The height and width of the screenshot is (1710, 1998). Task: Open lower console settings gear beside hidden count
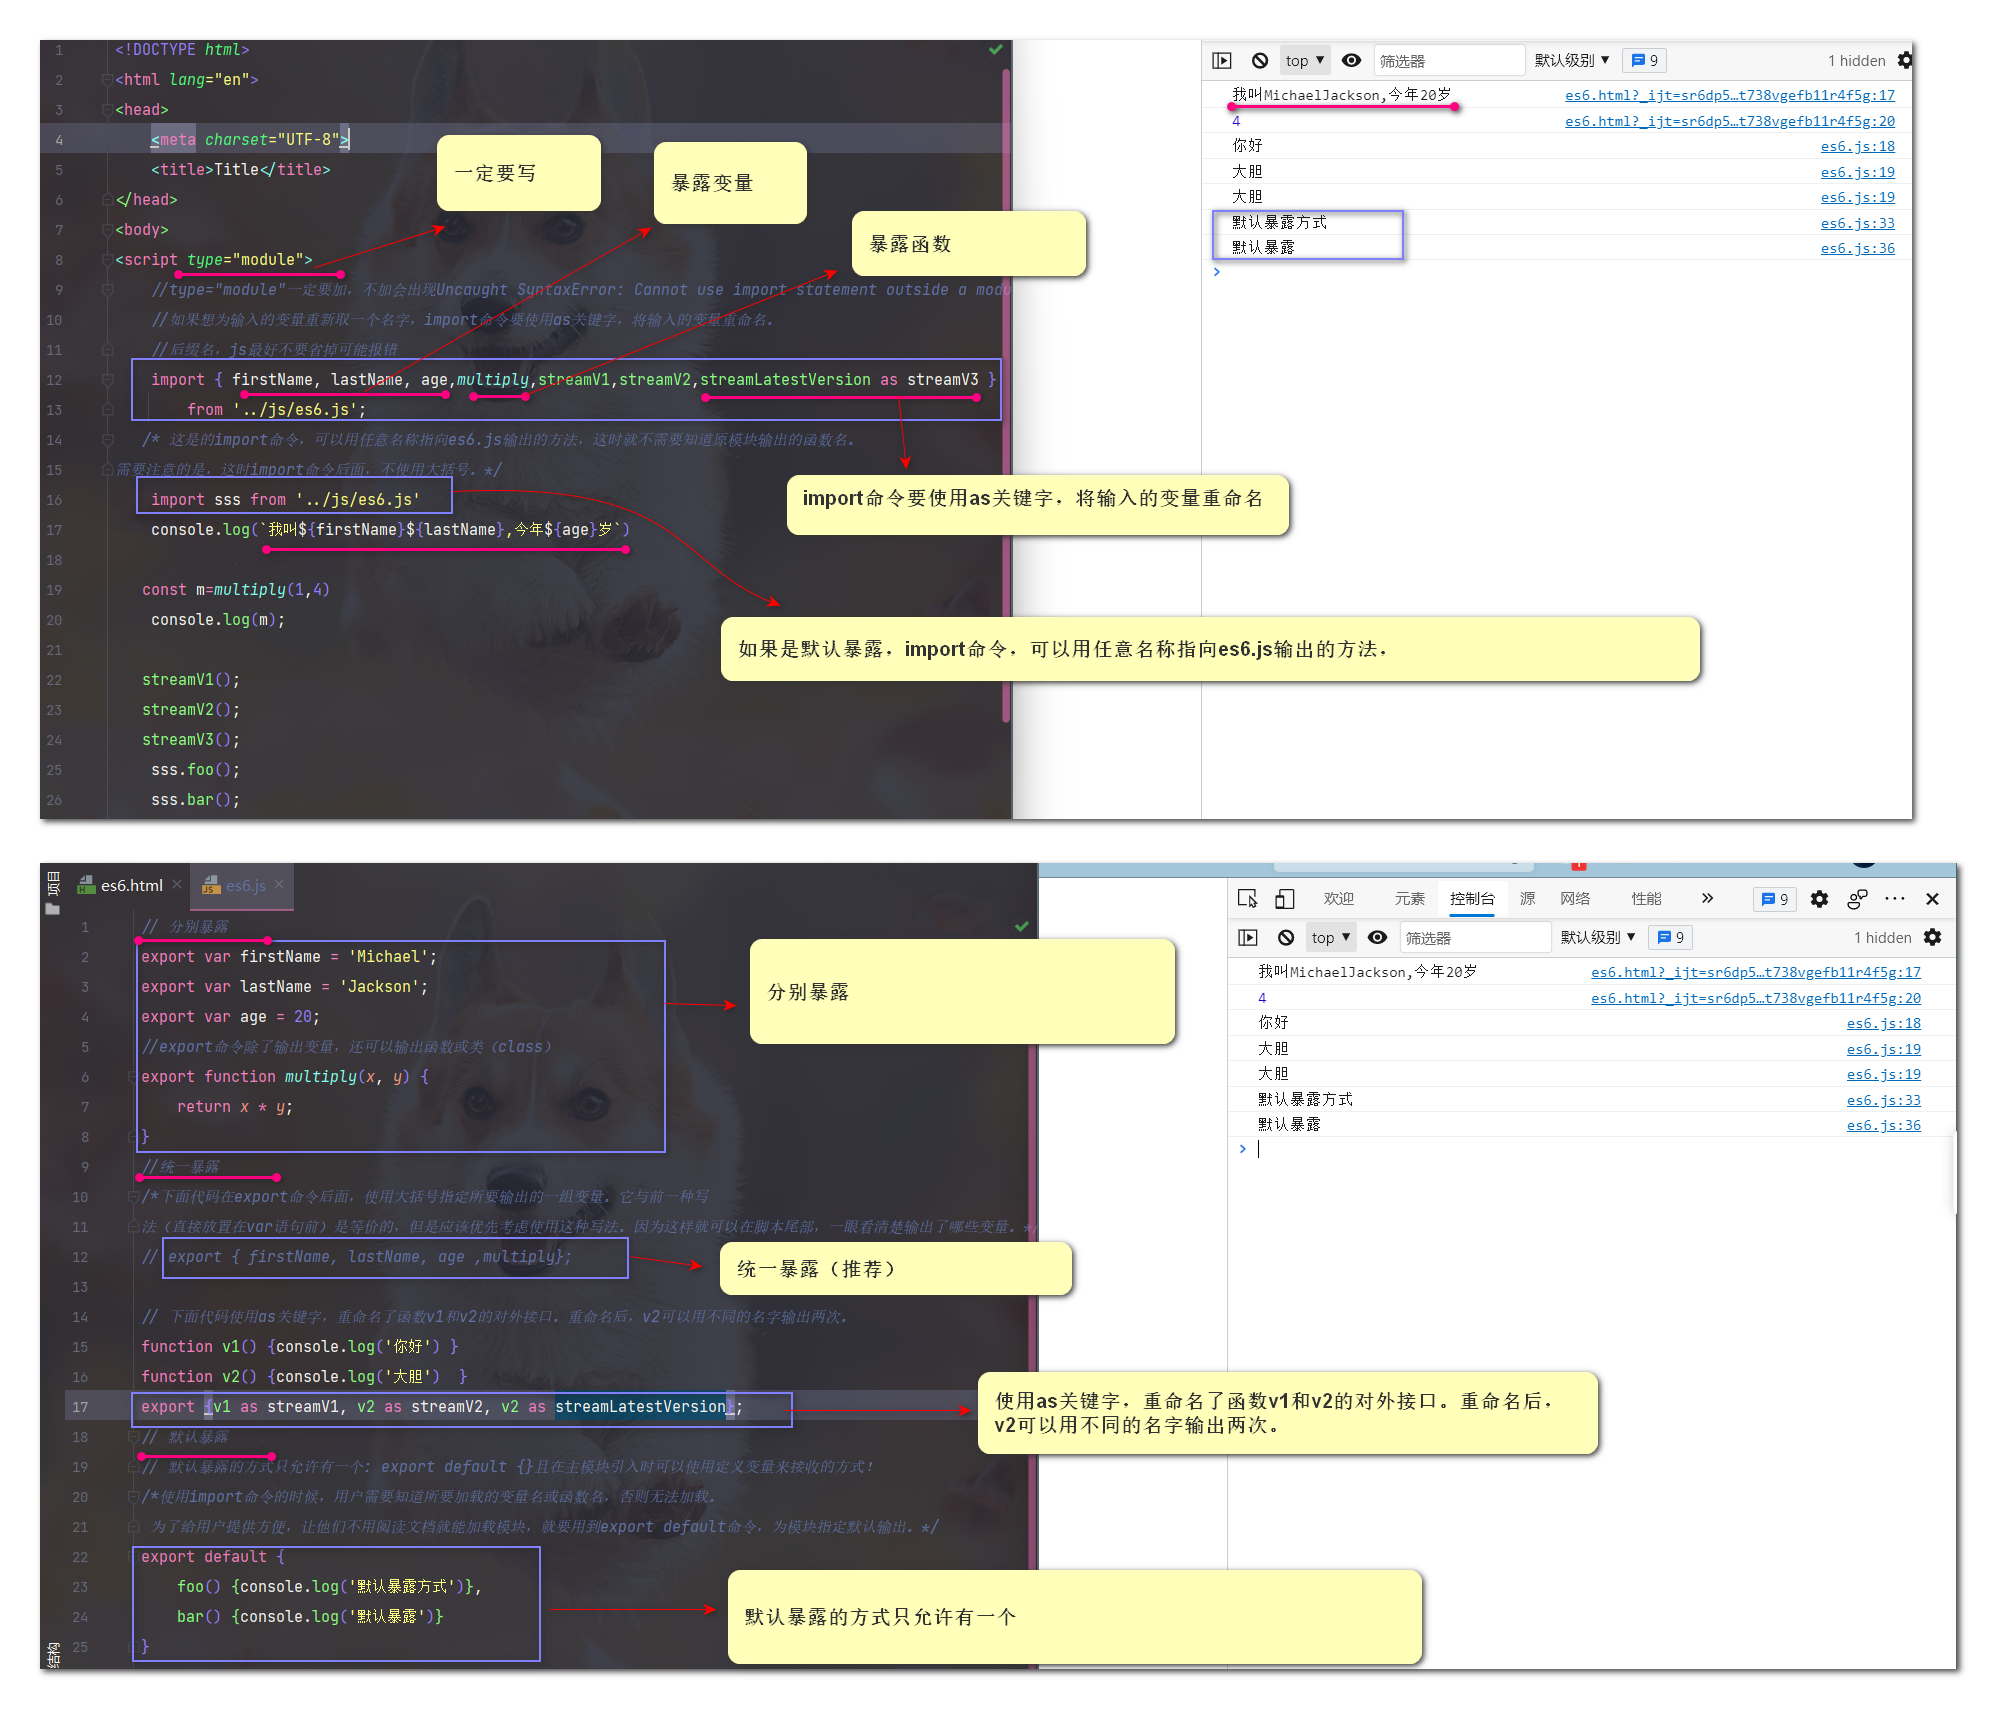pyautogui.click(x=1933, y=938)
